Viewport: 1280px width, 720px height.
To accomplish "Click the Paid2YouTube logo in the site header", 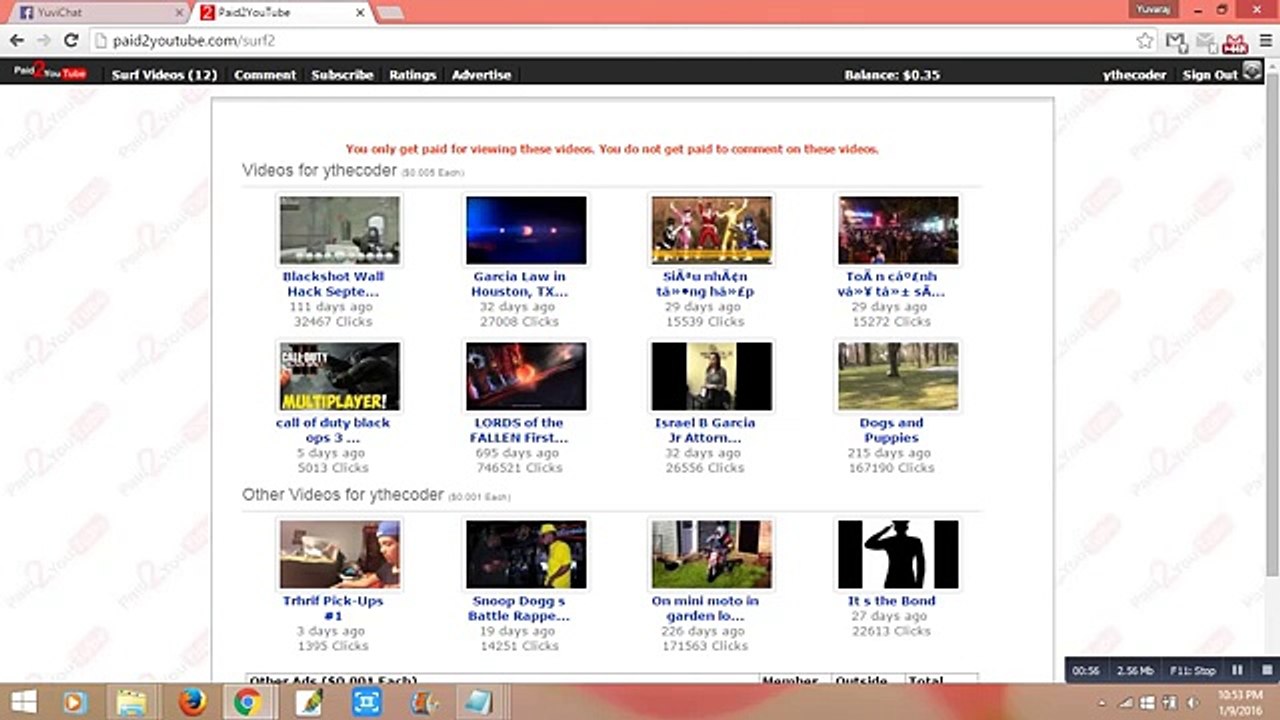I will (x=50, y=73).
